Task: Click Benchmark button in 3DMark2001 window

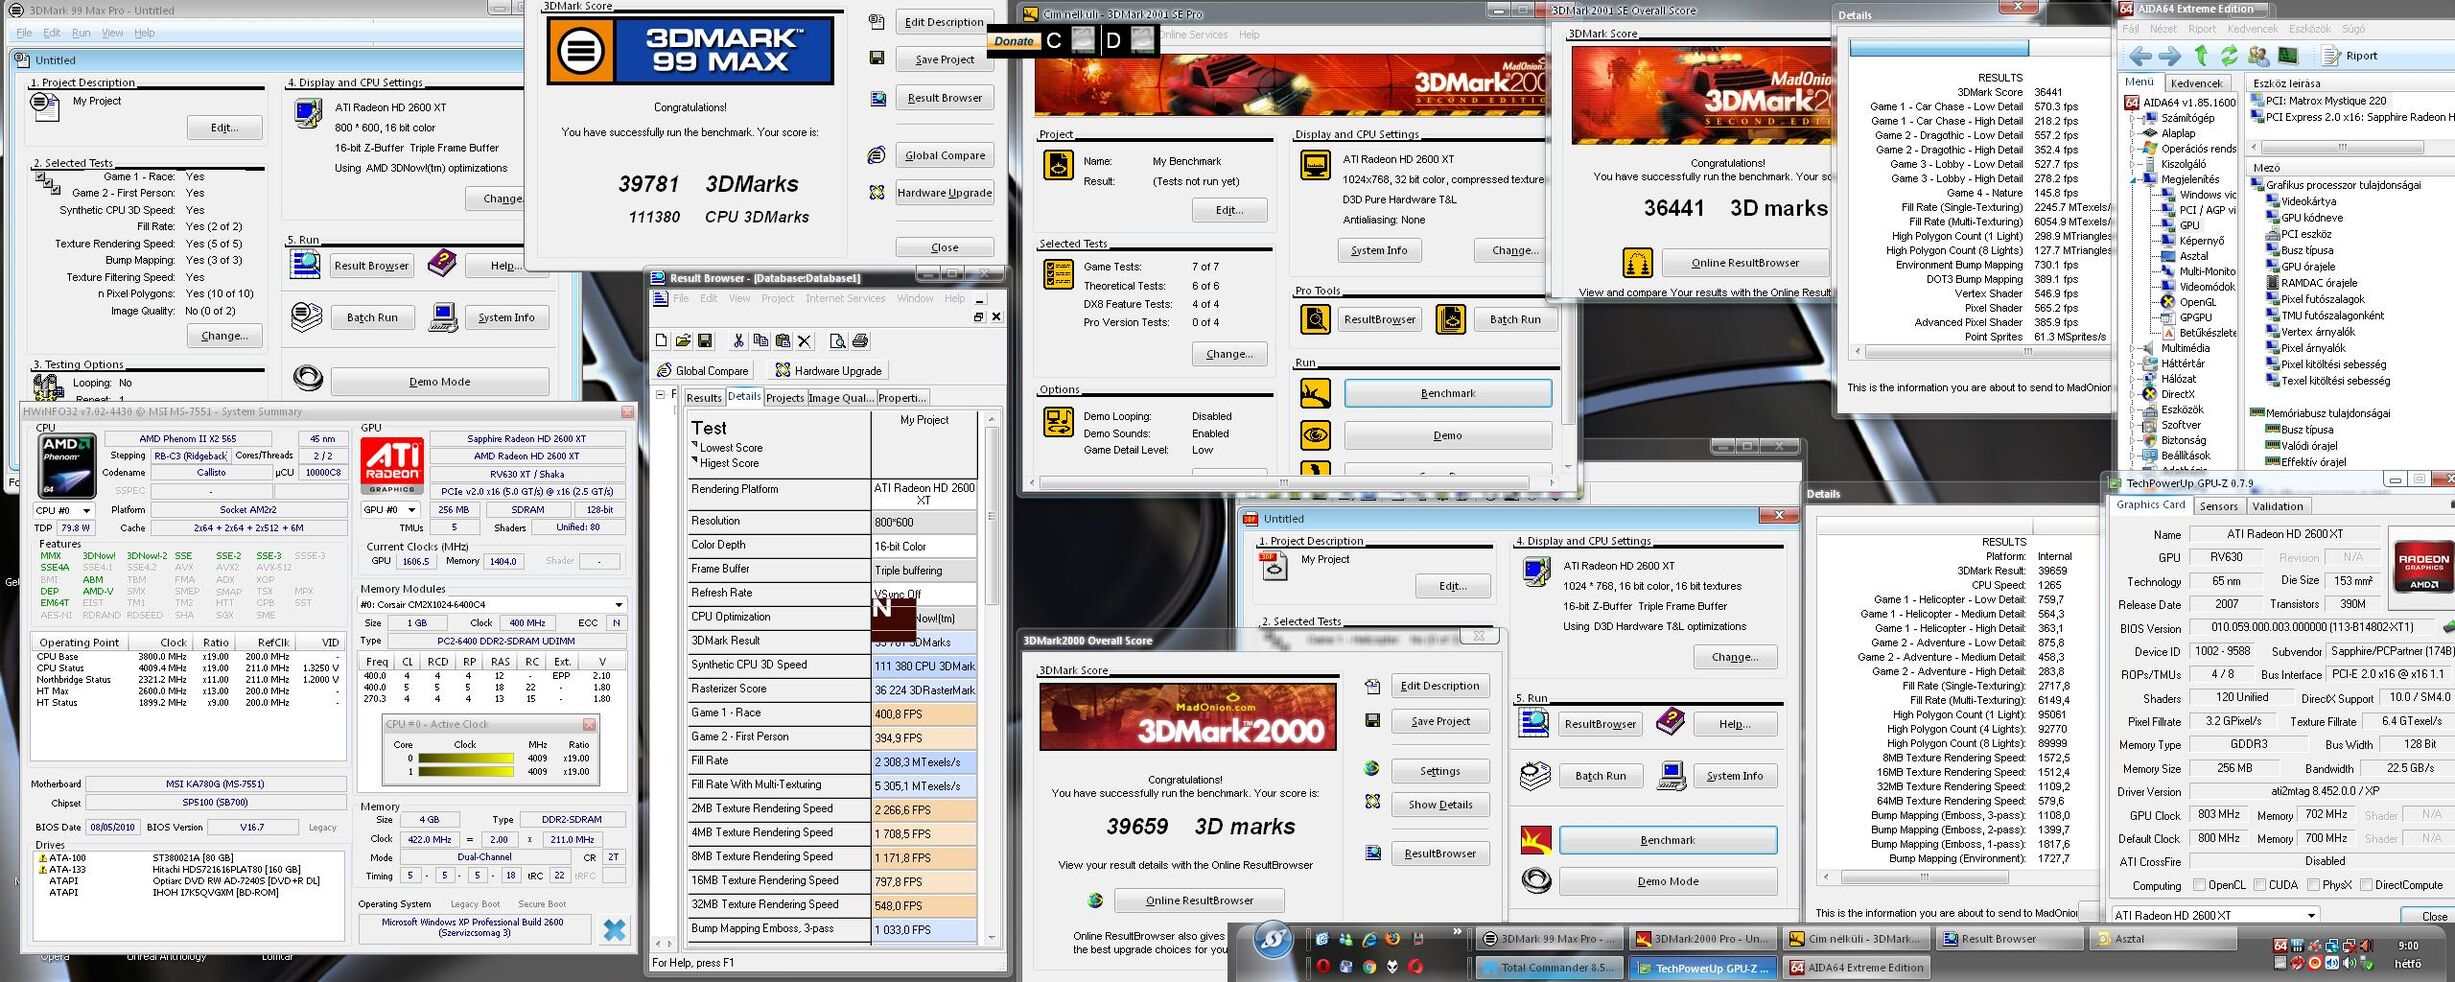Action: pyautogui.click(x=1447, y=393)
